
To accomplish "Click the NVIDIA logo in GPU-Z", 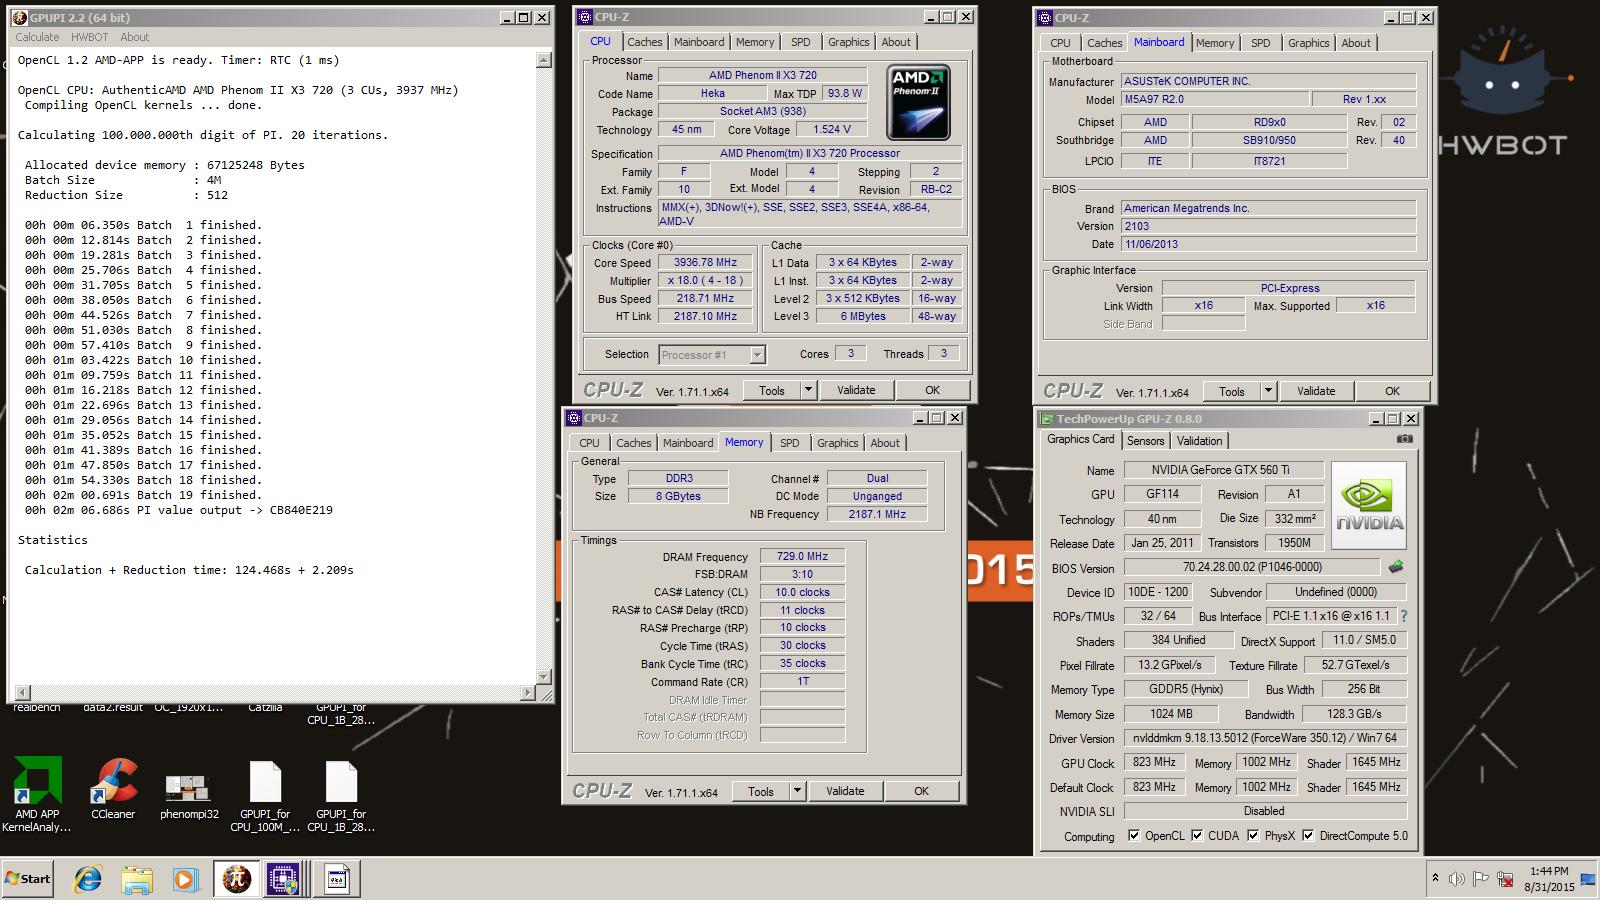I will (x=1368, y=505).
